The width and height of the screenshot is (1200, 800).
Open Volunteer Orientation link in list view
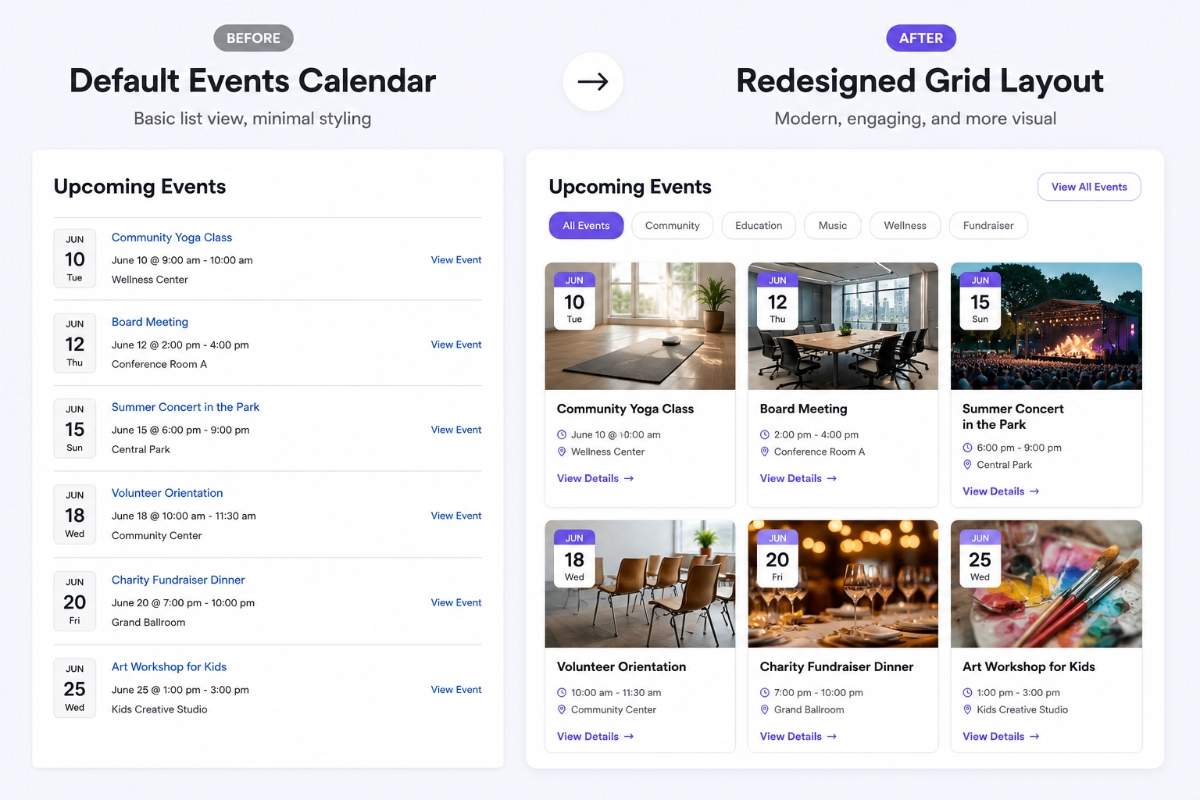[167, 493]
